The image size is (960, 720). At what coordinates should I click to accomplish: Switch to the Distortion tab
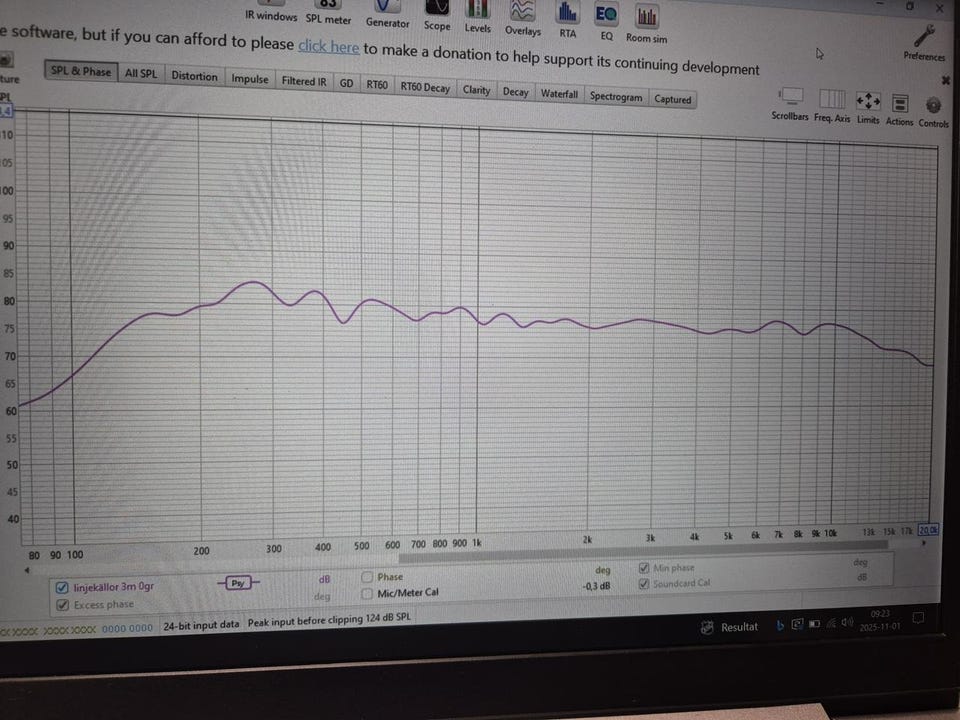(x=194, y=76)
